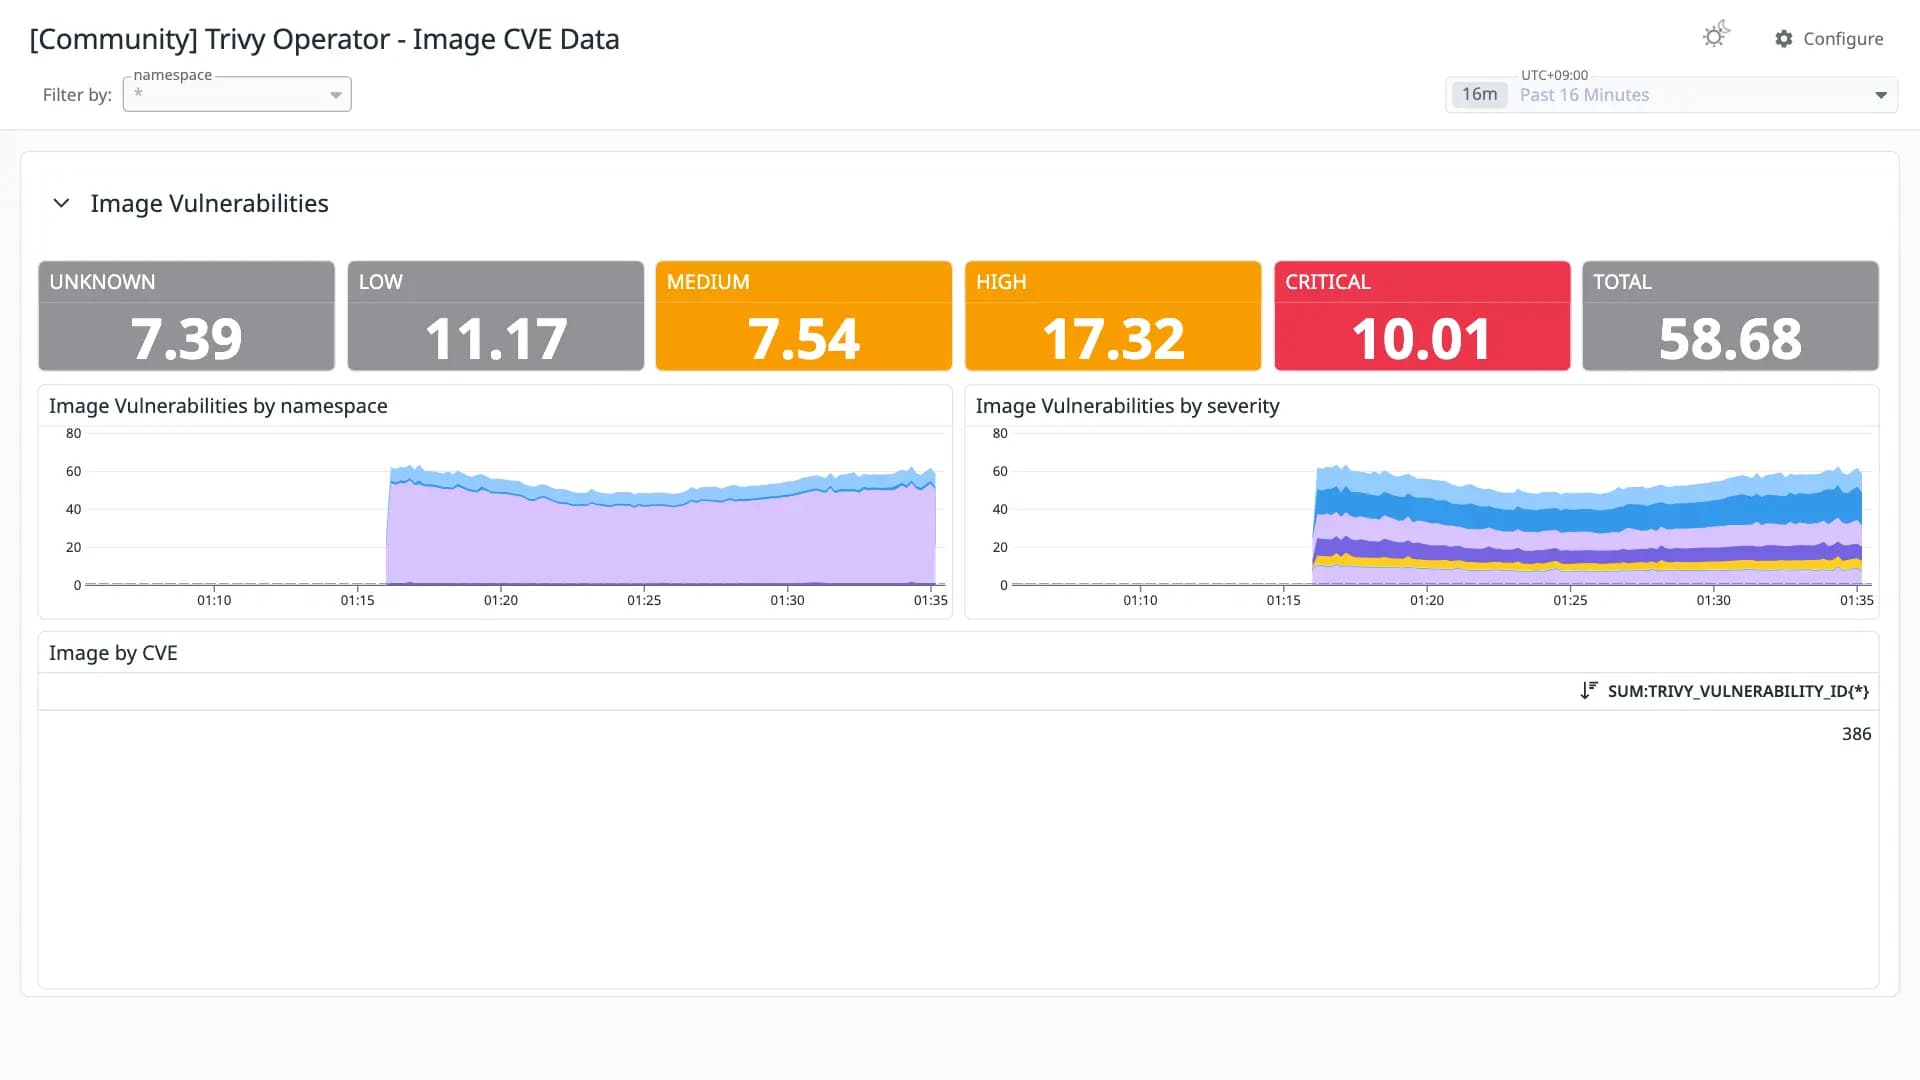
Task: Click the Configure gear icon
Action: (x=1784, y=38)
